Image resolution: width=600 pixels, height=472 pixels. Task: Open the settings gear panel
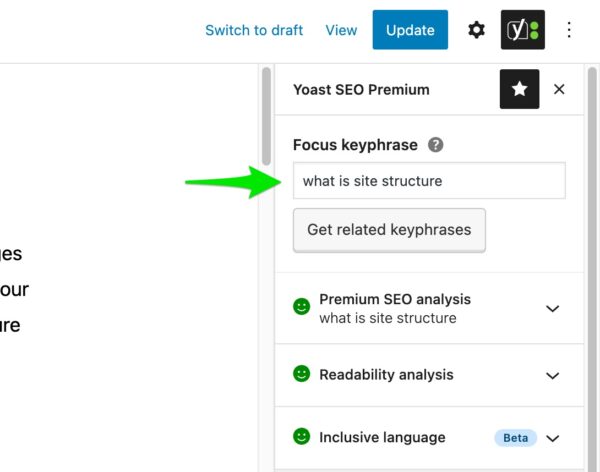tap(476, 30)
